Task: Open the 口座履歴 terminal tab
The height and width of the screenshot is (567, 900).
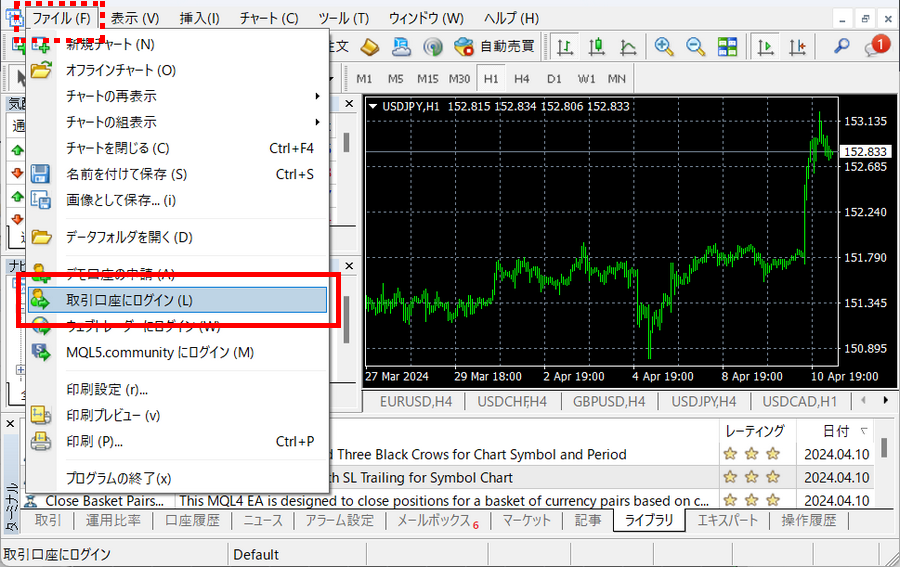Action: pyautogui.click(x=192, y=521)
